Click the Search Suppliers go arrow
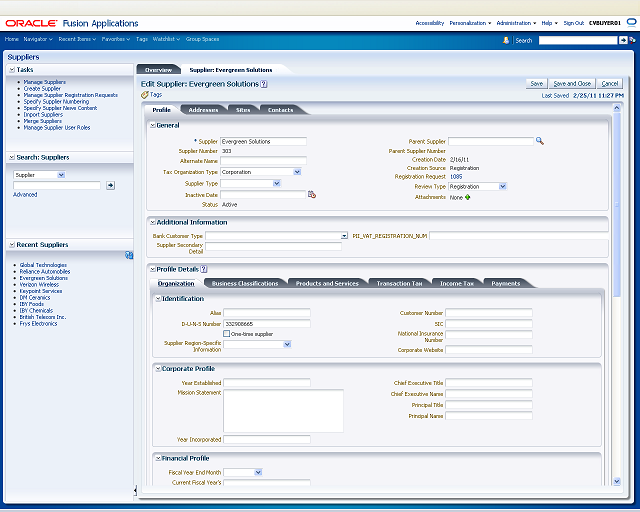Viewport: 640px width, 512px height. coord(110,185)
